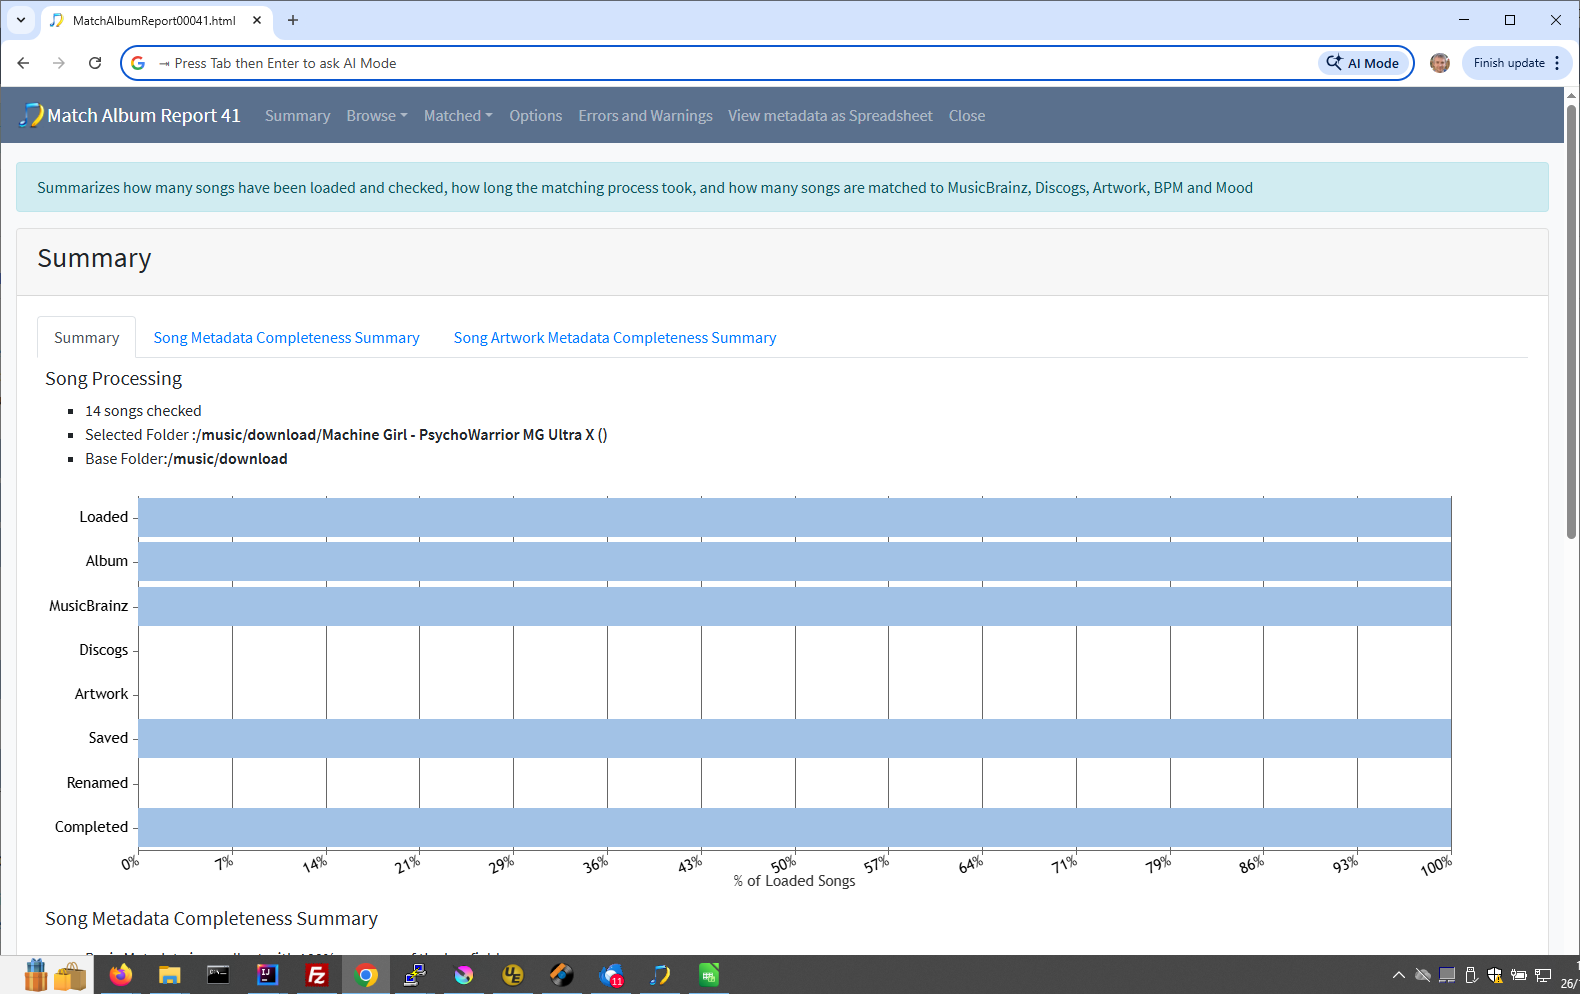This screenshot has width=1580, height=994.
Task: Expand the Browse dropdown menu
Action: click(x=376, y=116)
